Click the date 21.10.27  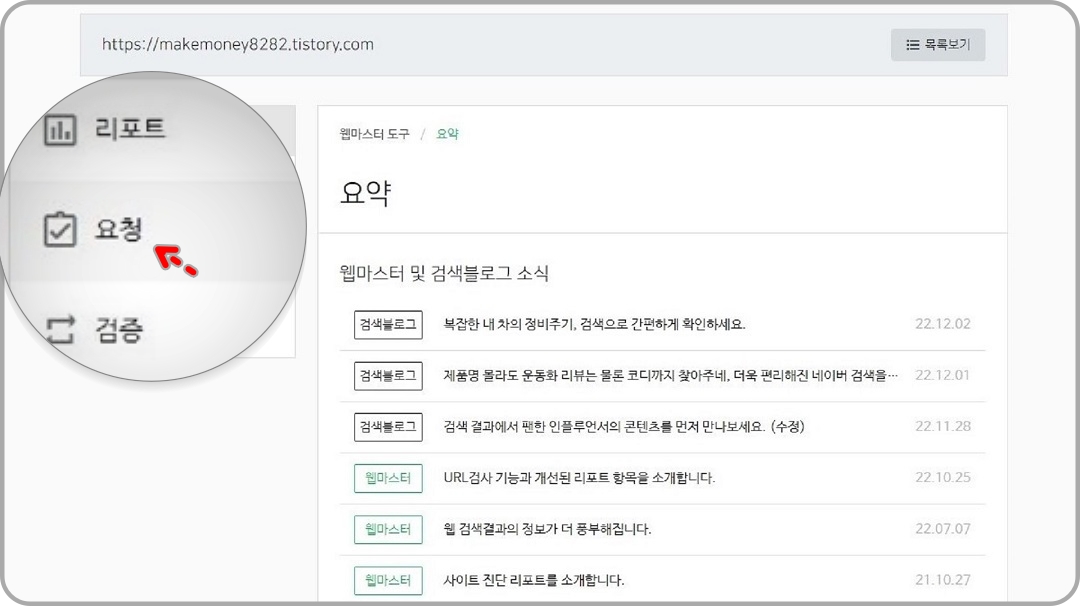pyautogui.click(x=942, y=580)
